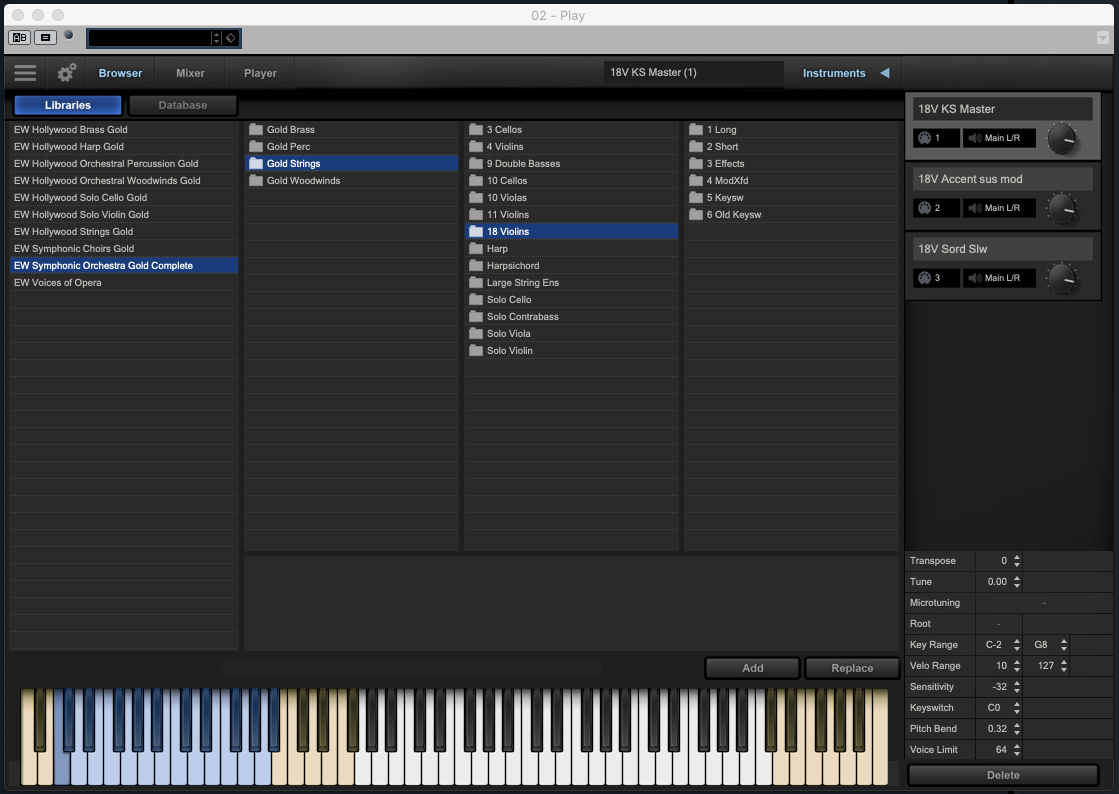
Task: Click the Delete button
Action: pos(1003,775)
